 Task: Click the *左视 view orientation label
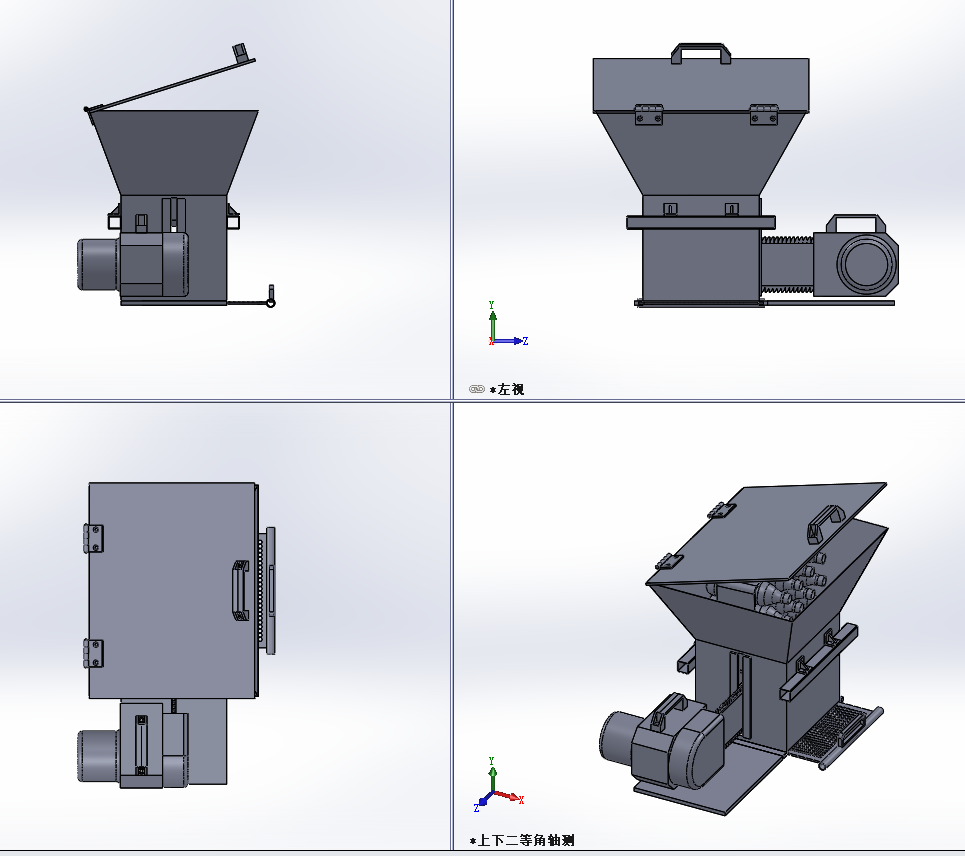(507, 389)
